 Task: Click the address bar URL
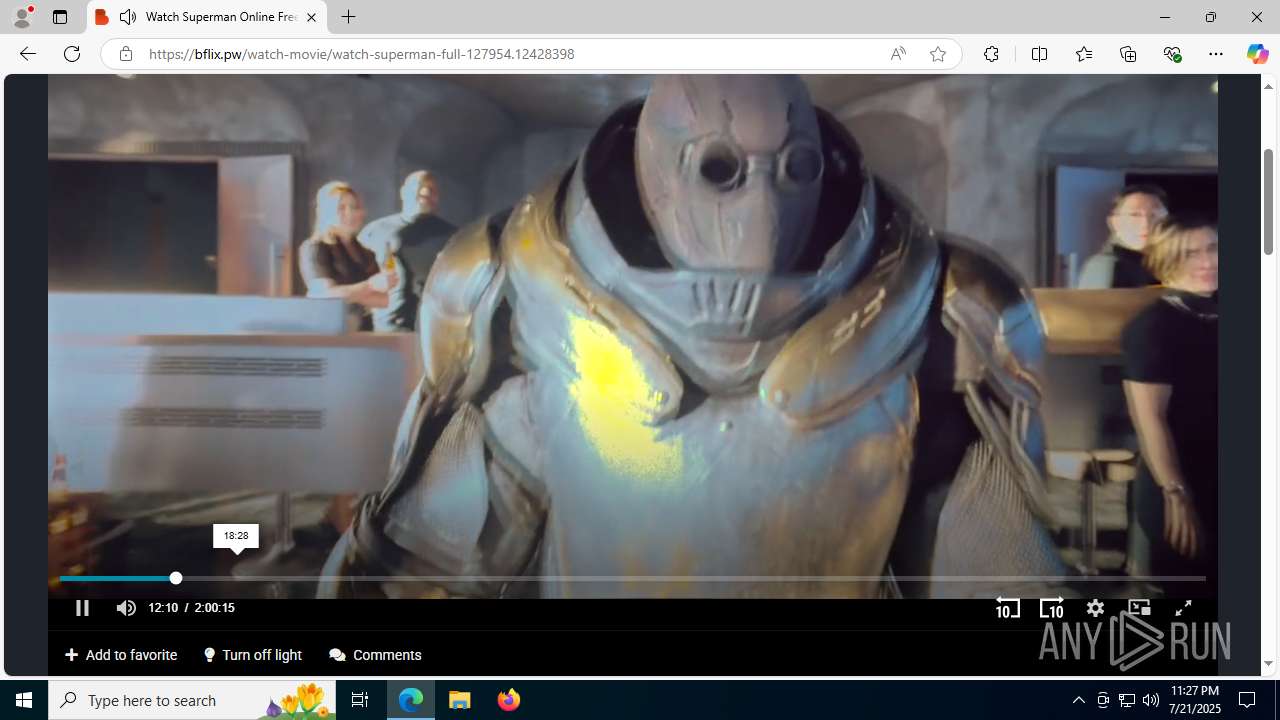coord(362,54)
